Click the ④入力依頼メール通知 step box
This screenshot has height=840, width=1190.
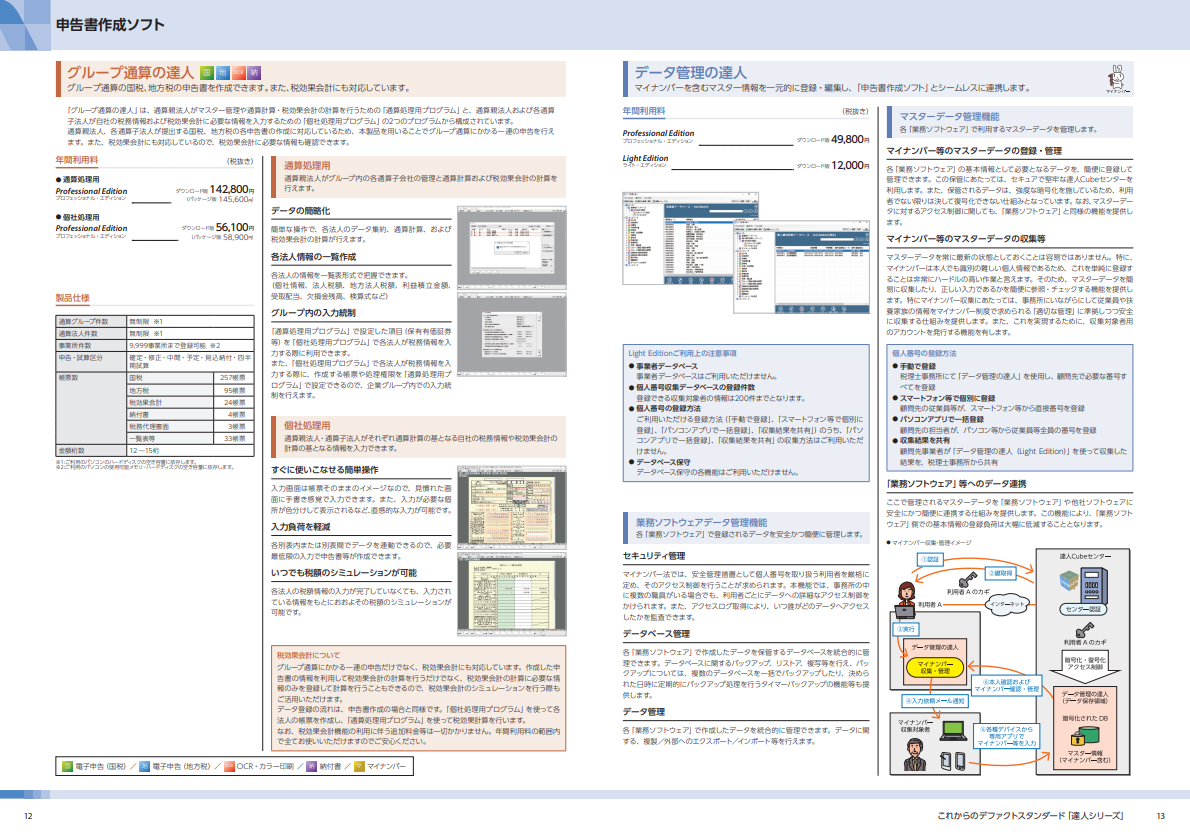[x=933, y=700]
